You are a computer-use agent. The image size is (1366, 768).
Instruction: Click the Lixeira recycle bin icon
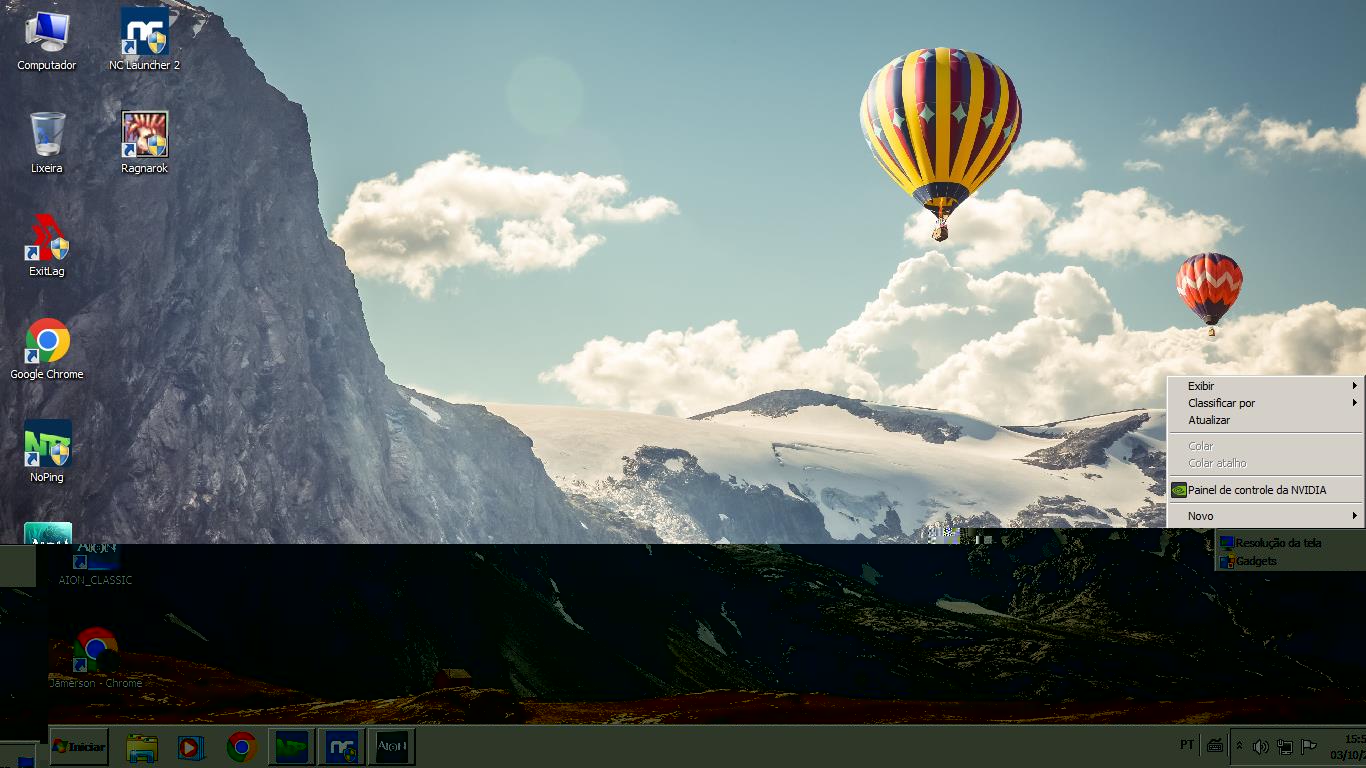click(46, 142)
